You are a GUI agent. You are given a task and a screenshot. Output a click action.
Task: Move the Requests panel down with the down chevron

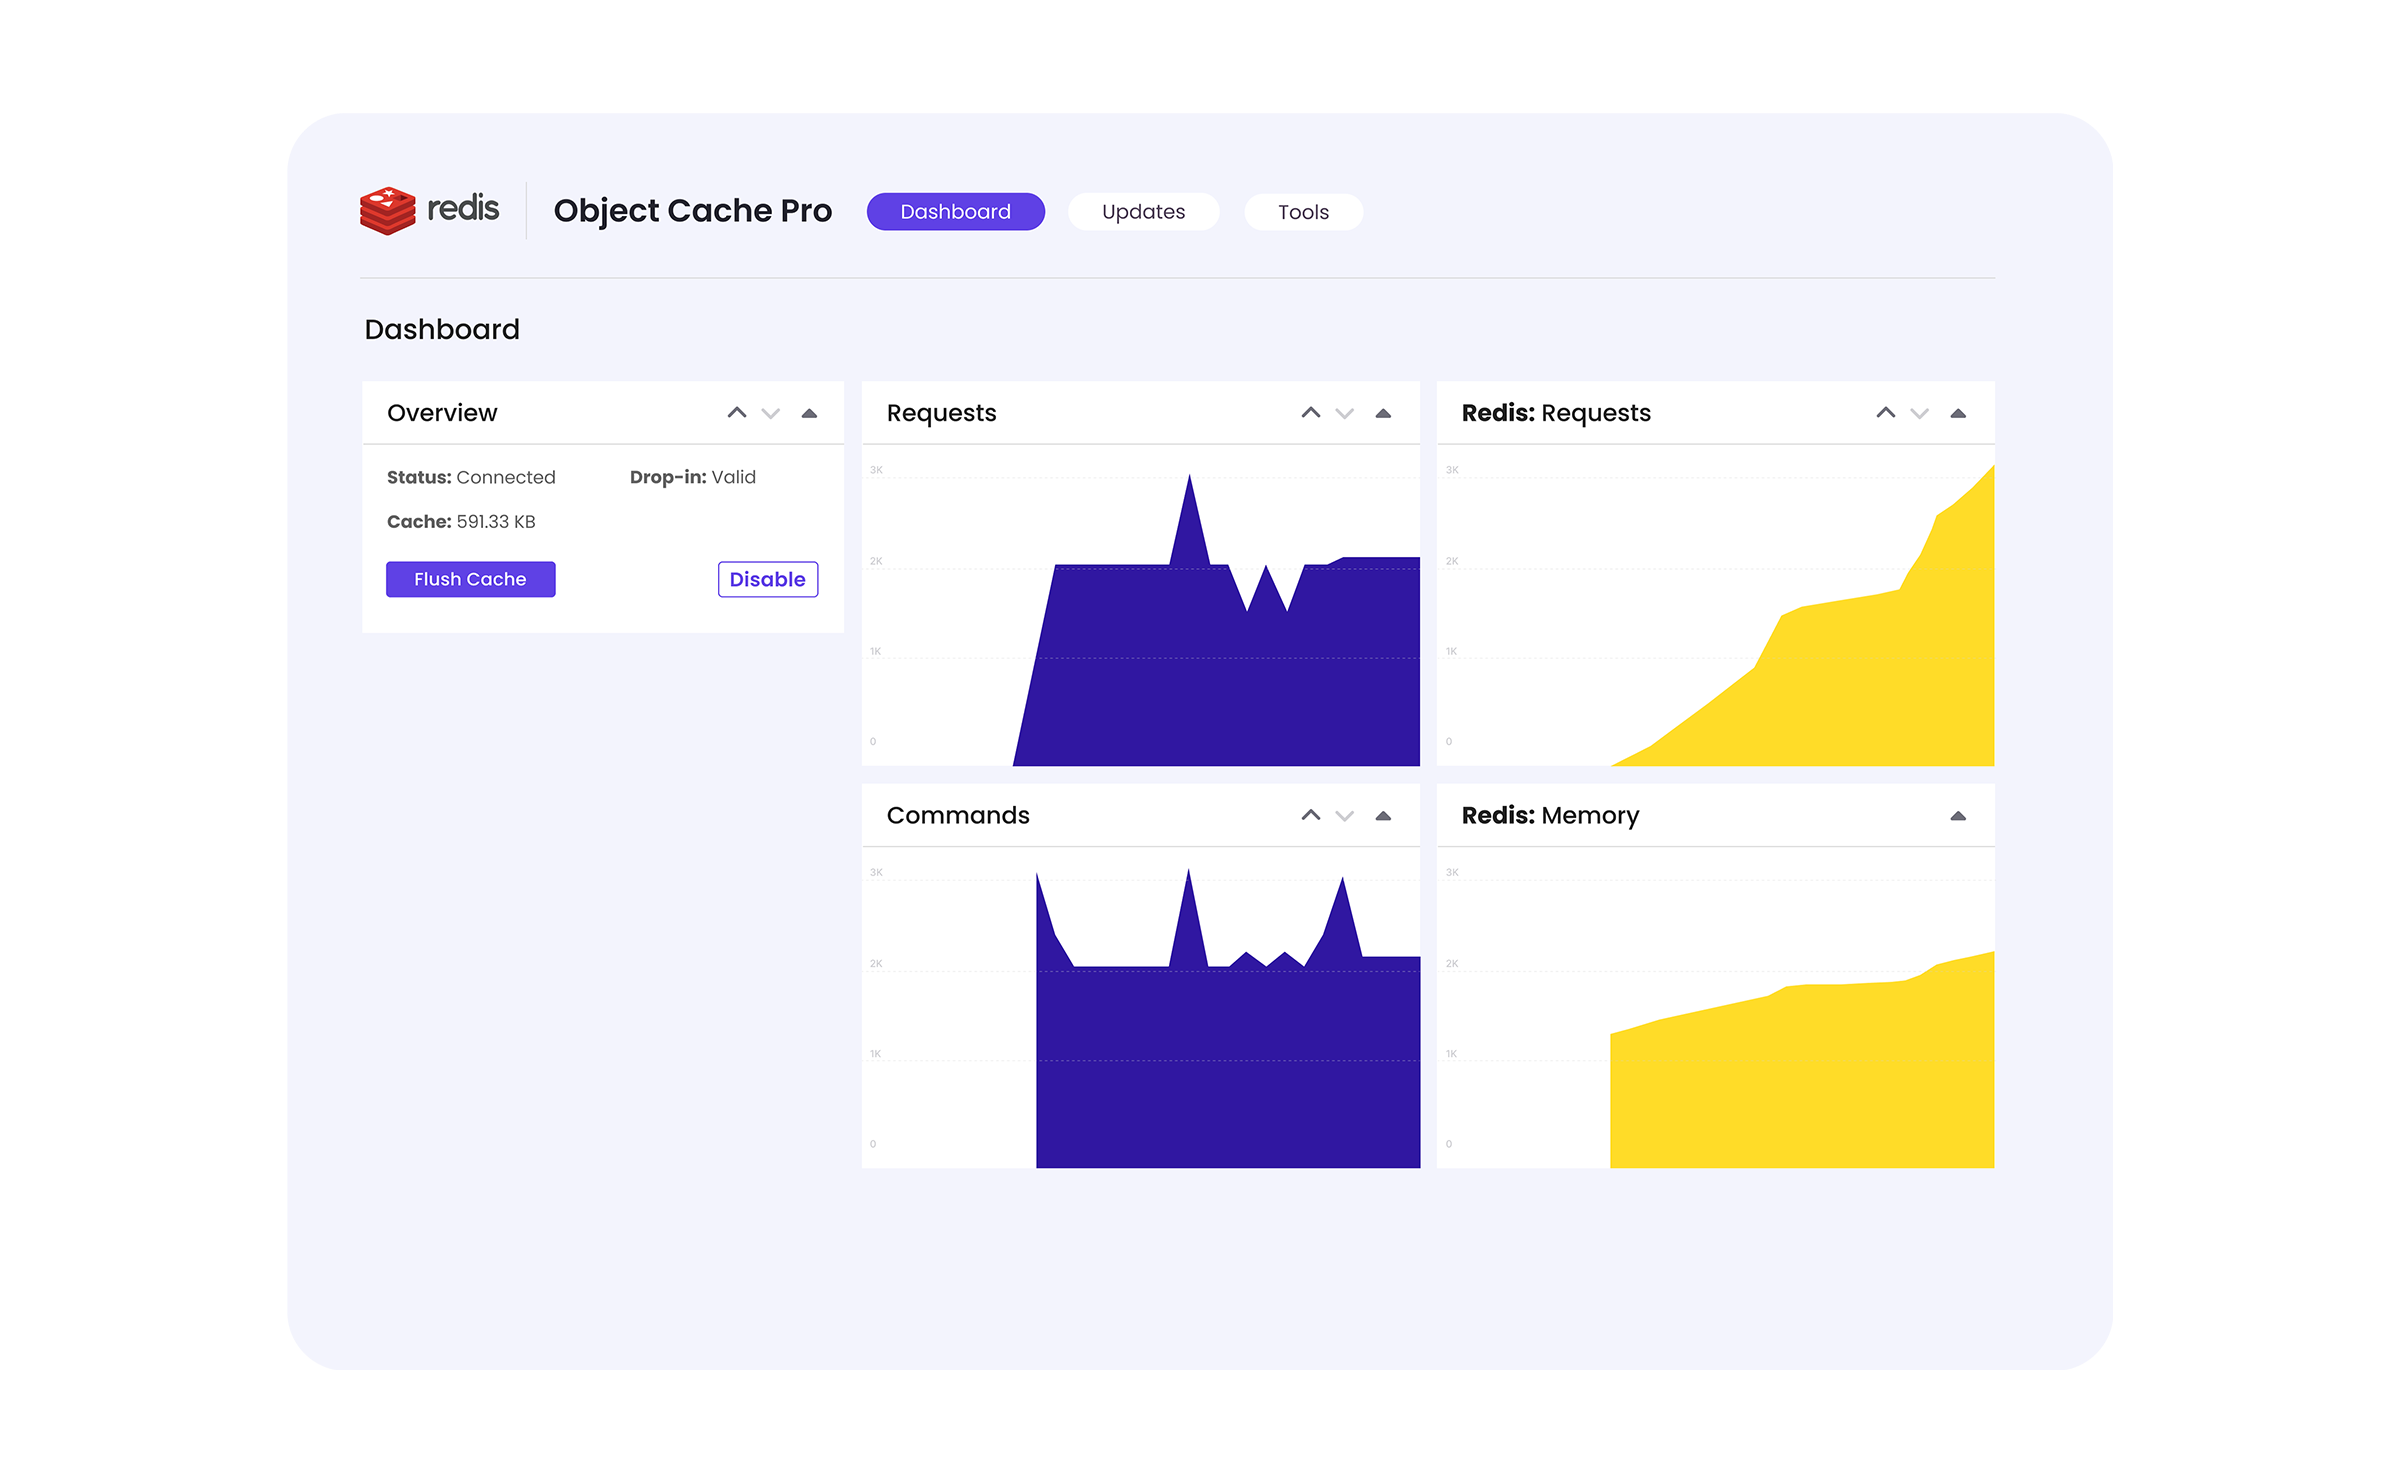pyautogui.click(x=1344, y=414)
